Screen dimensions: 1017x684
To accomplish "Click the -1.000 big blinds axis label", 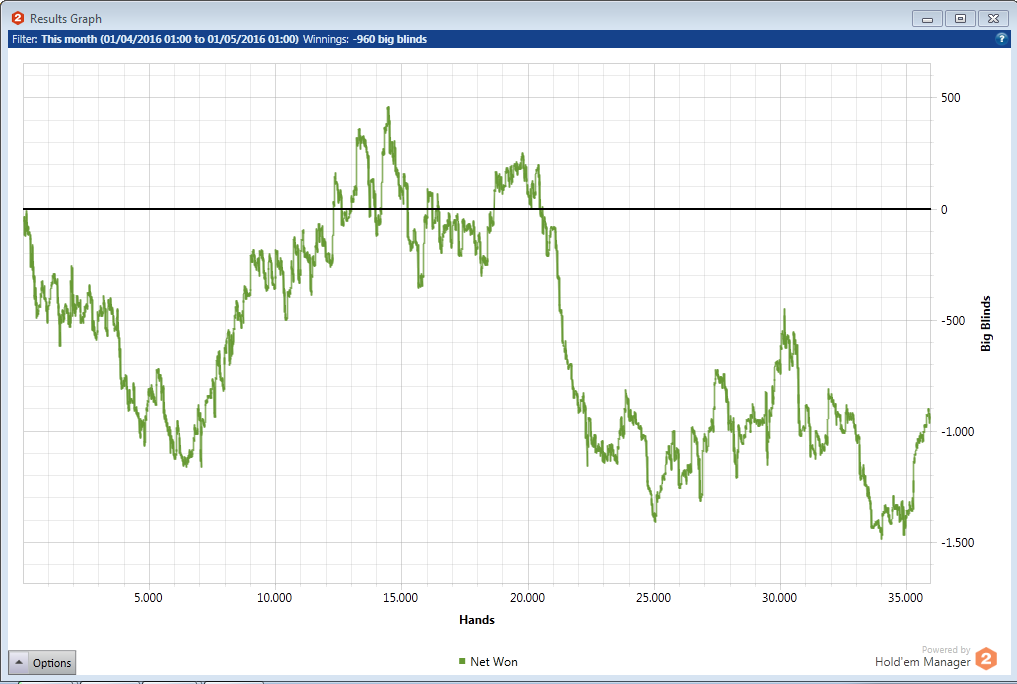I will [958, 432].
